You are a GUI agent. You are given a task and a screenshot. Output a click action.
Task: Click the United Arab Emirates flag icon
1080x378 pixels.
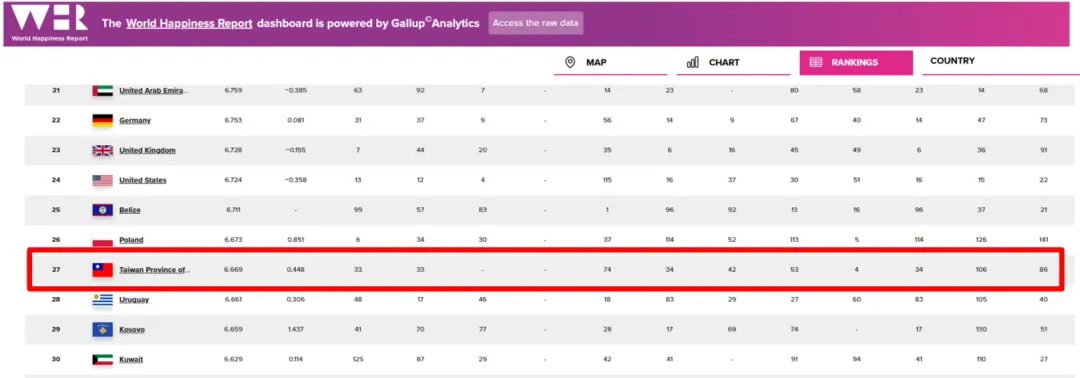coord(102,91)
